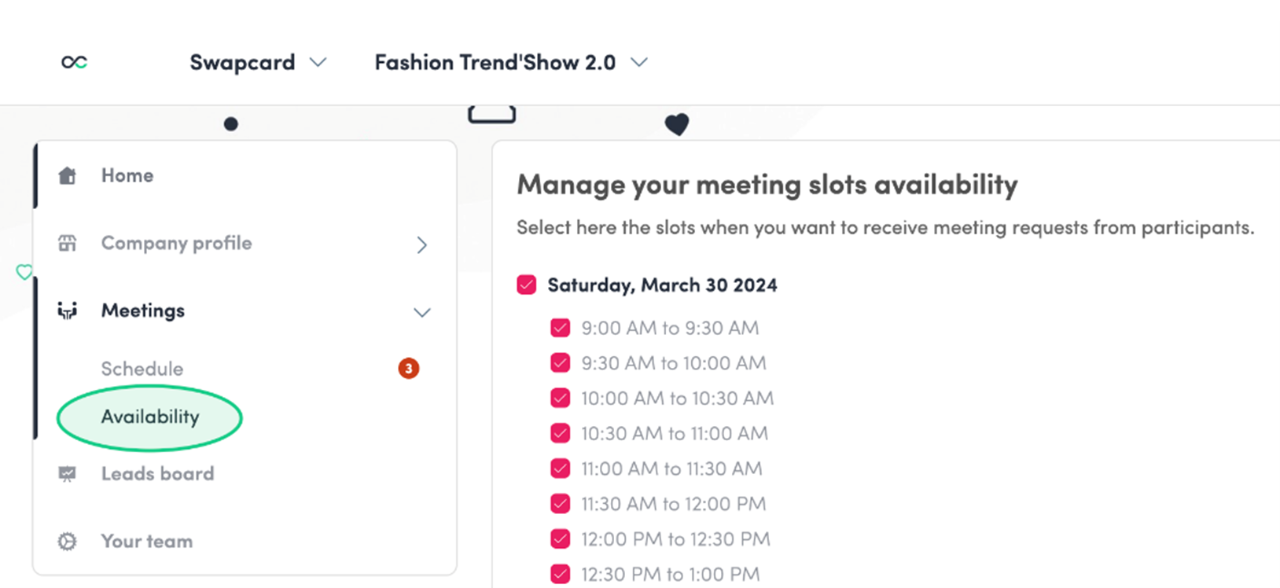Disable the 12:00 PM to 12:30 PM slot

pyautogui.click(x=560, y=539)
